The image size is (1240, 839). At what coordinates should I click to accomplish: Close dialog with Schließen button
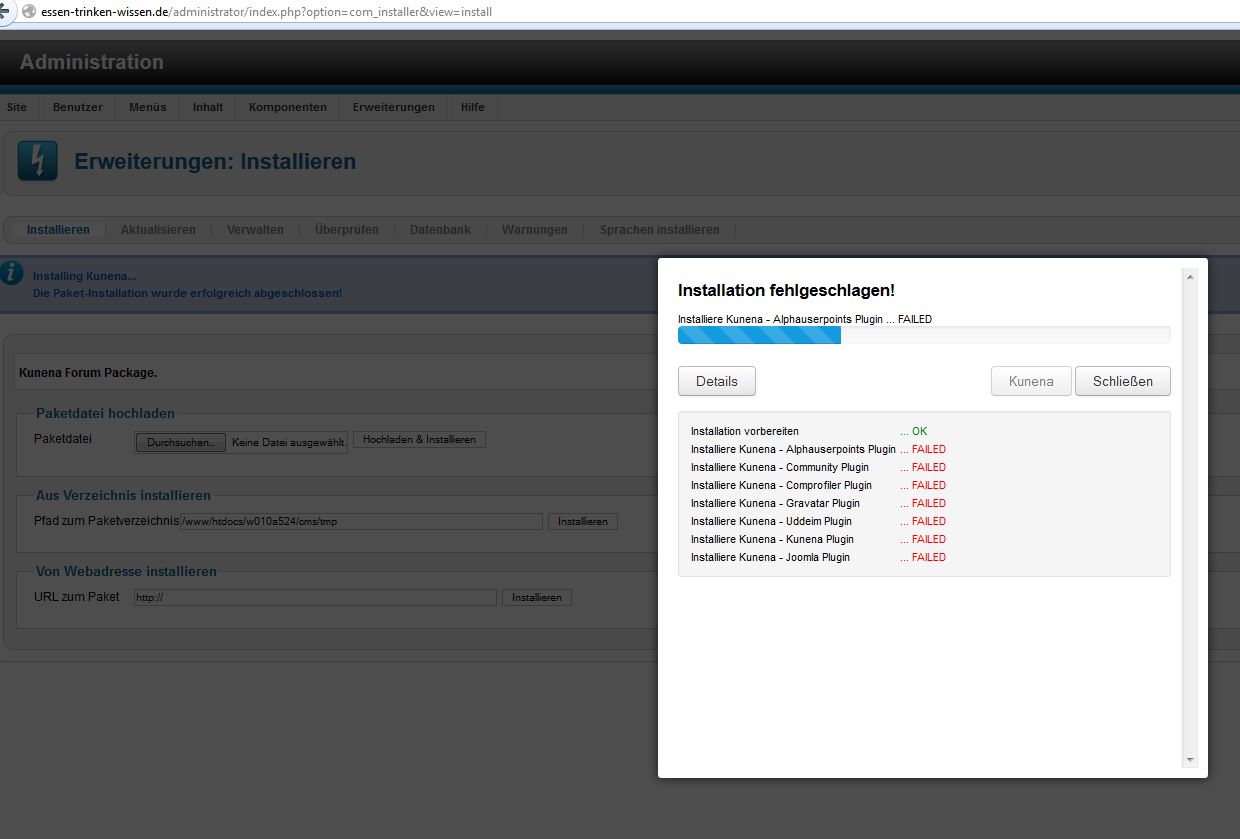pyautogui.click(x=1123, y=381)
